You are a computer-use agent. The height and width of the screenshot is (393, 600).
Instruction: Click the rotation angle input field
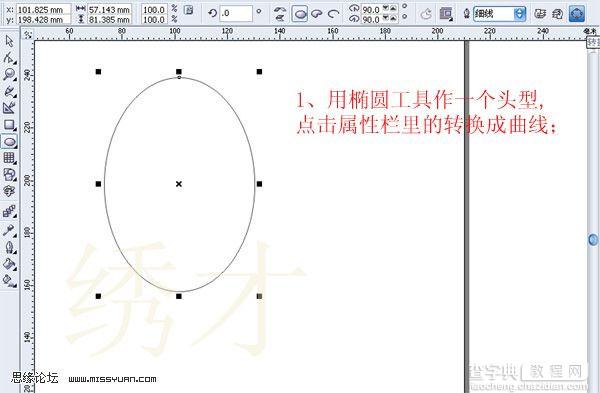(x=236, y=13)
